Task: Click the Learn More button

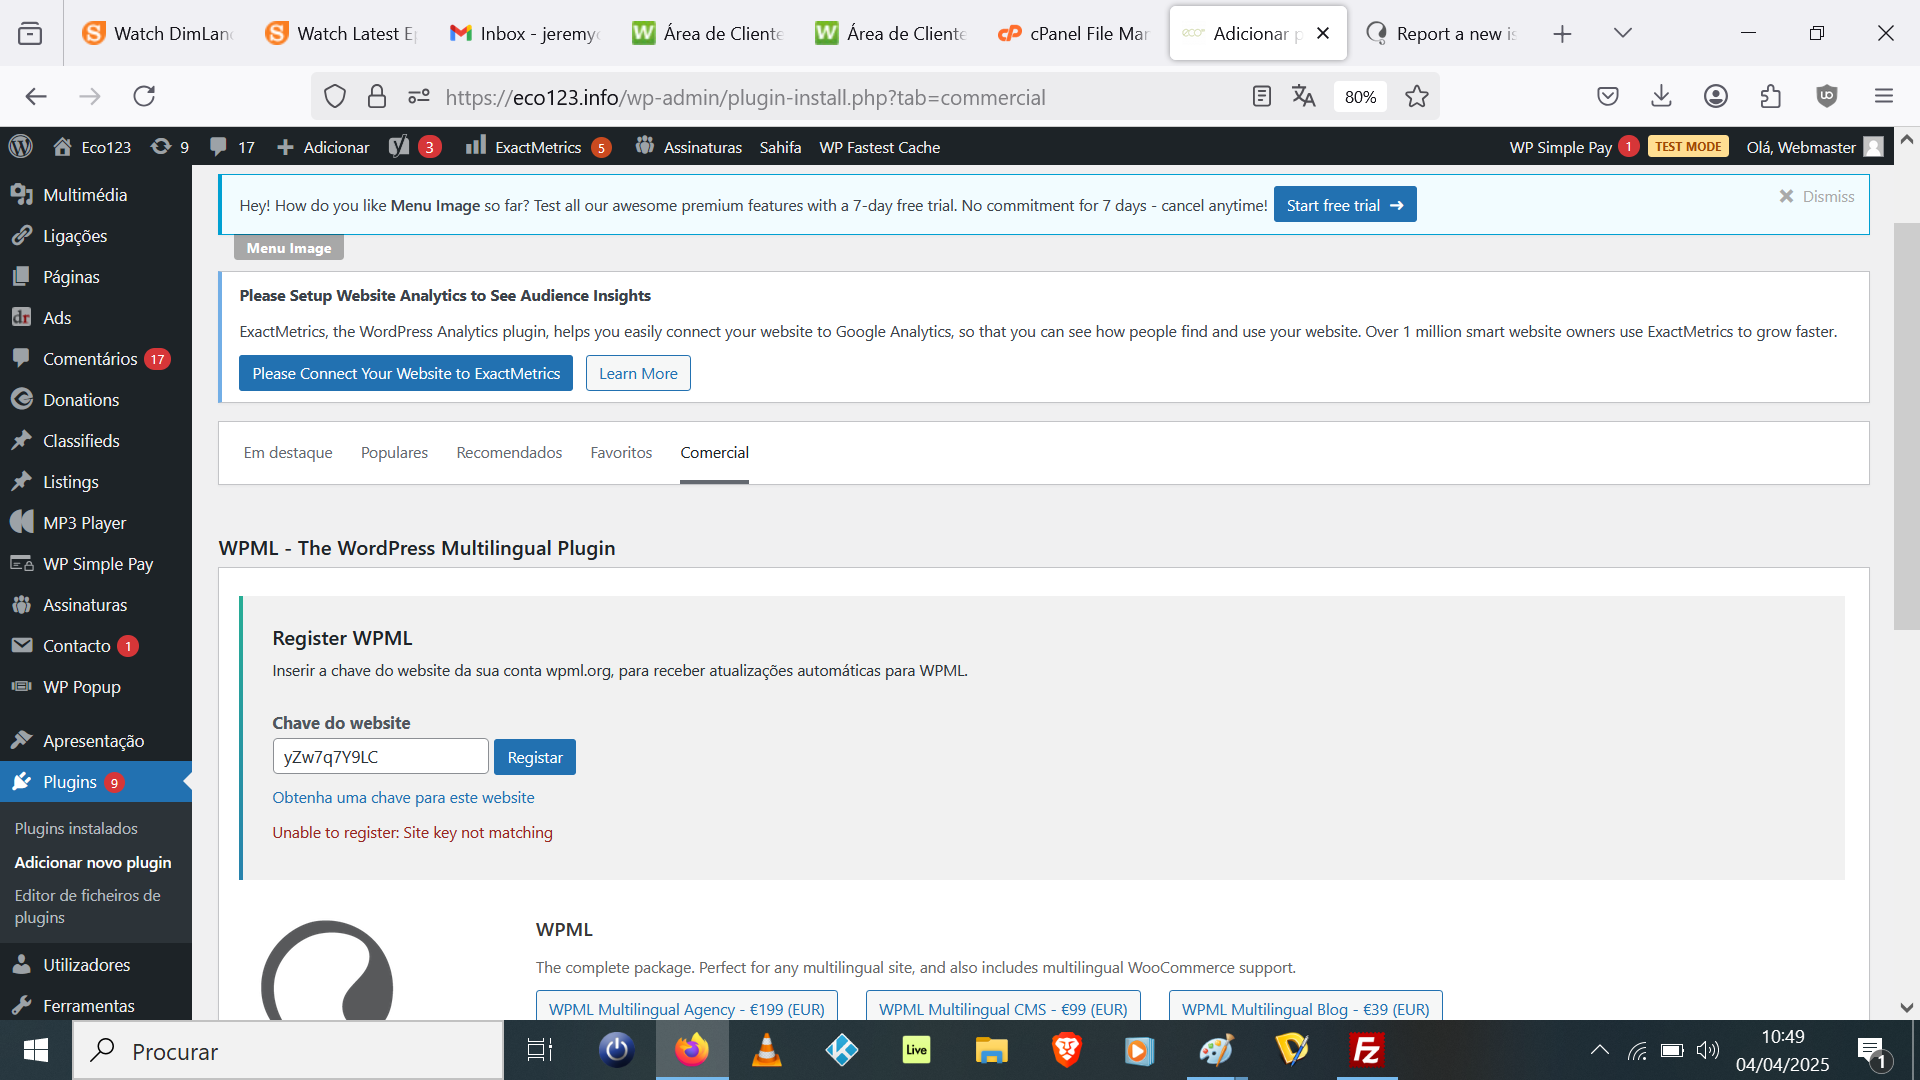Action: [638, 373]
